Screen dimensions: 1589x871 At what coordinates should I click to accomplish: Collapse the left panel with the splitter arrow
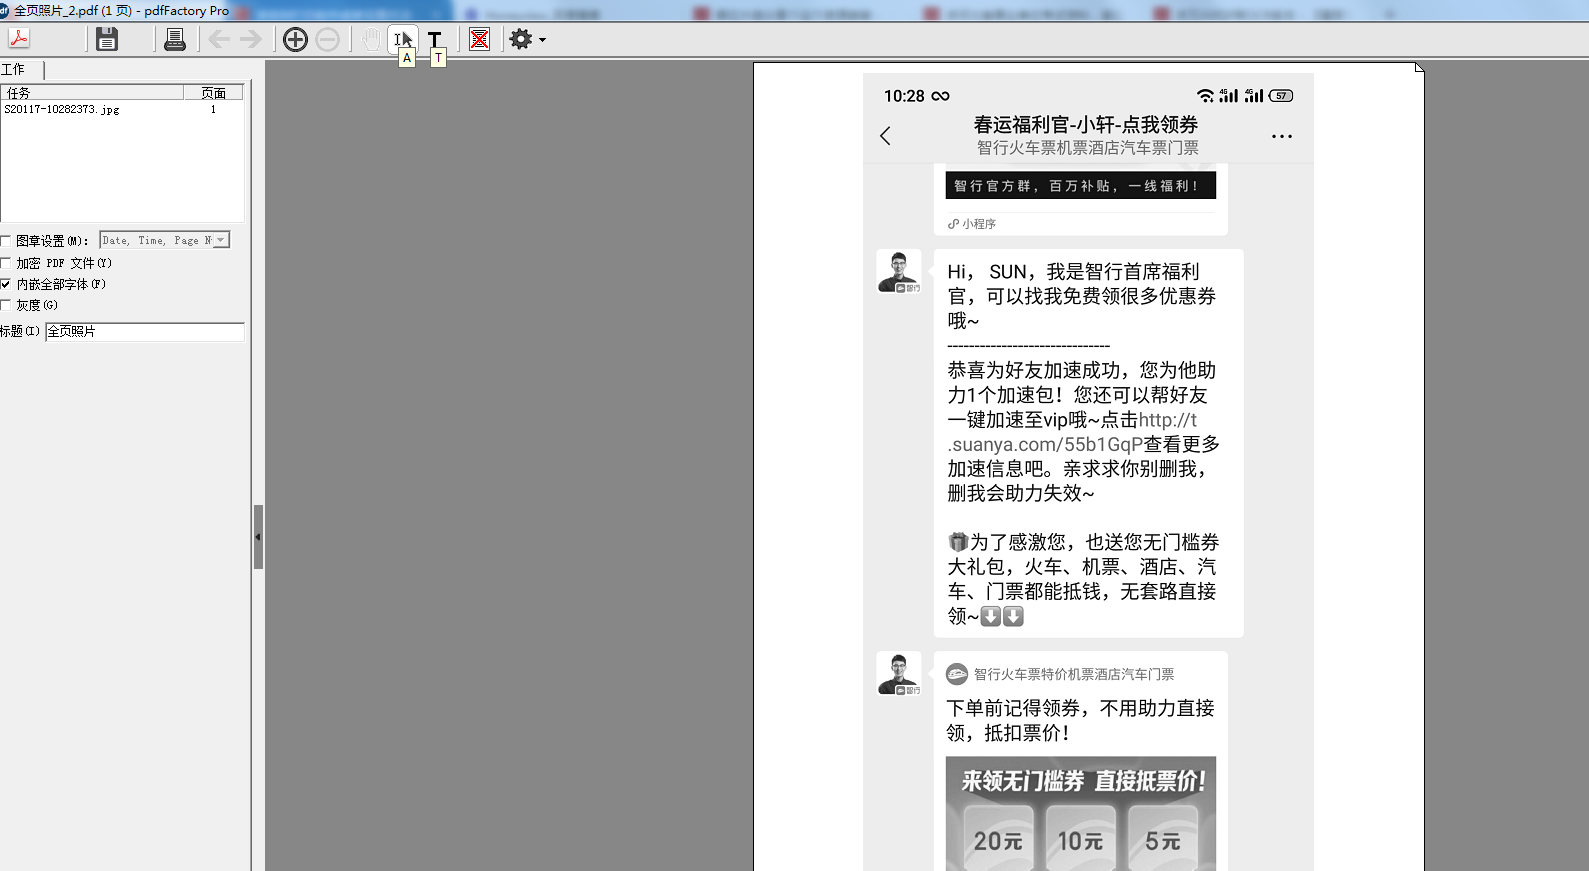click(258, 537)
